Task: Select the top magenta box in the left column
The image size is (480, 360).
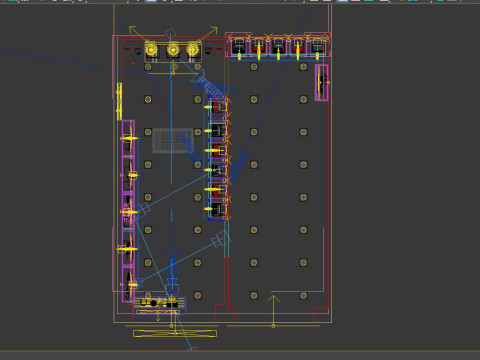Action: [128, 138]
